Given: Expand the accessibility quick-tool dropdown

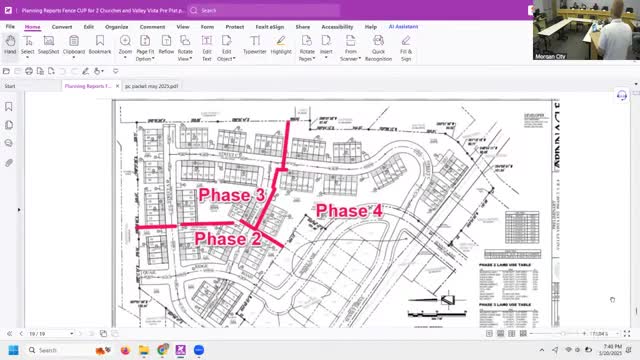Looking at the screenshot, I should tap(102, 71).
